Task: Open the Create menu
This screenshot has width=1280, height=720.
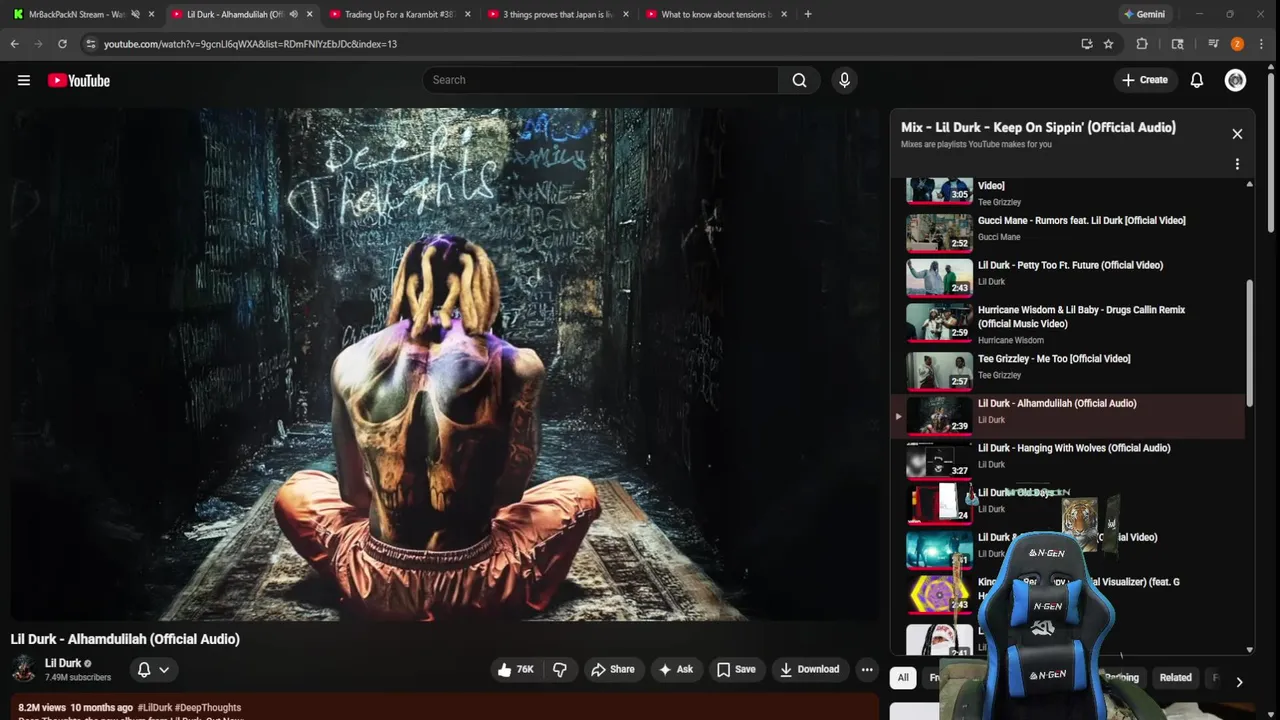Action: click(x=1145, y=80)
